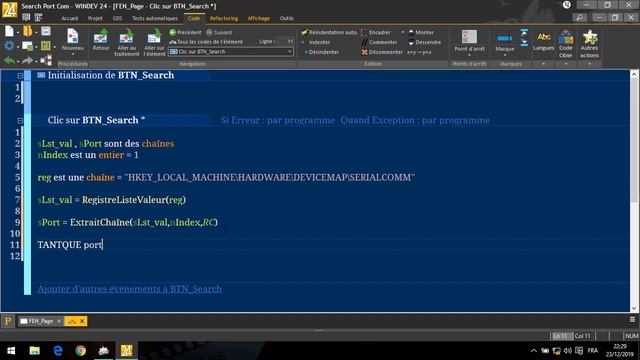The width and height of the screenshot is (640, 360).
Task: Click Réindentation auto in Edition group
Action: point(329,32)
